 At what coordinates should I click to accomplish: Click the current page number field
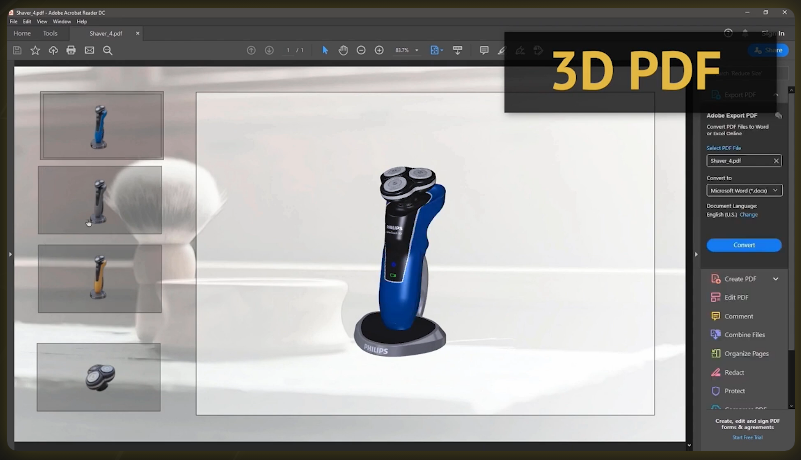click(x=288, y=50)
